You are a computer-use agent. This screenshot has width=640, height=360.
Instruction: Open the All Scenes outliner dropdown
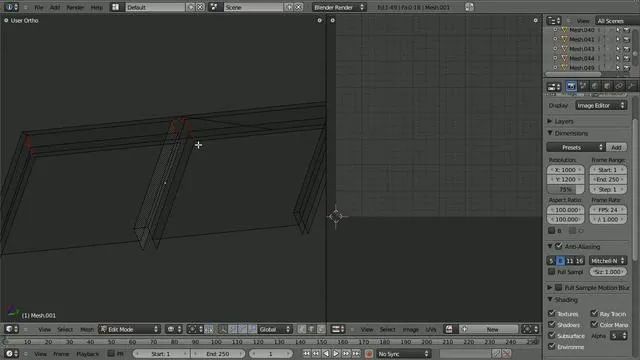(x=618, y=20)
